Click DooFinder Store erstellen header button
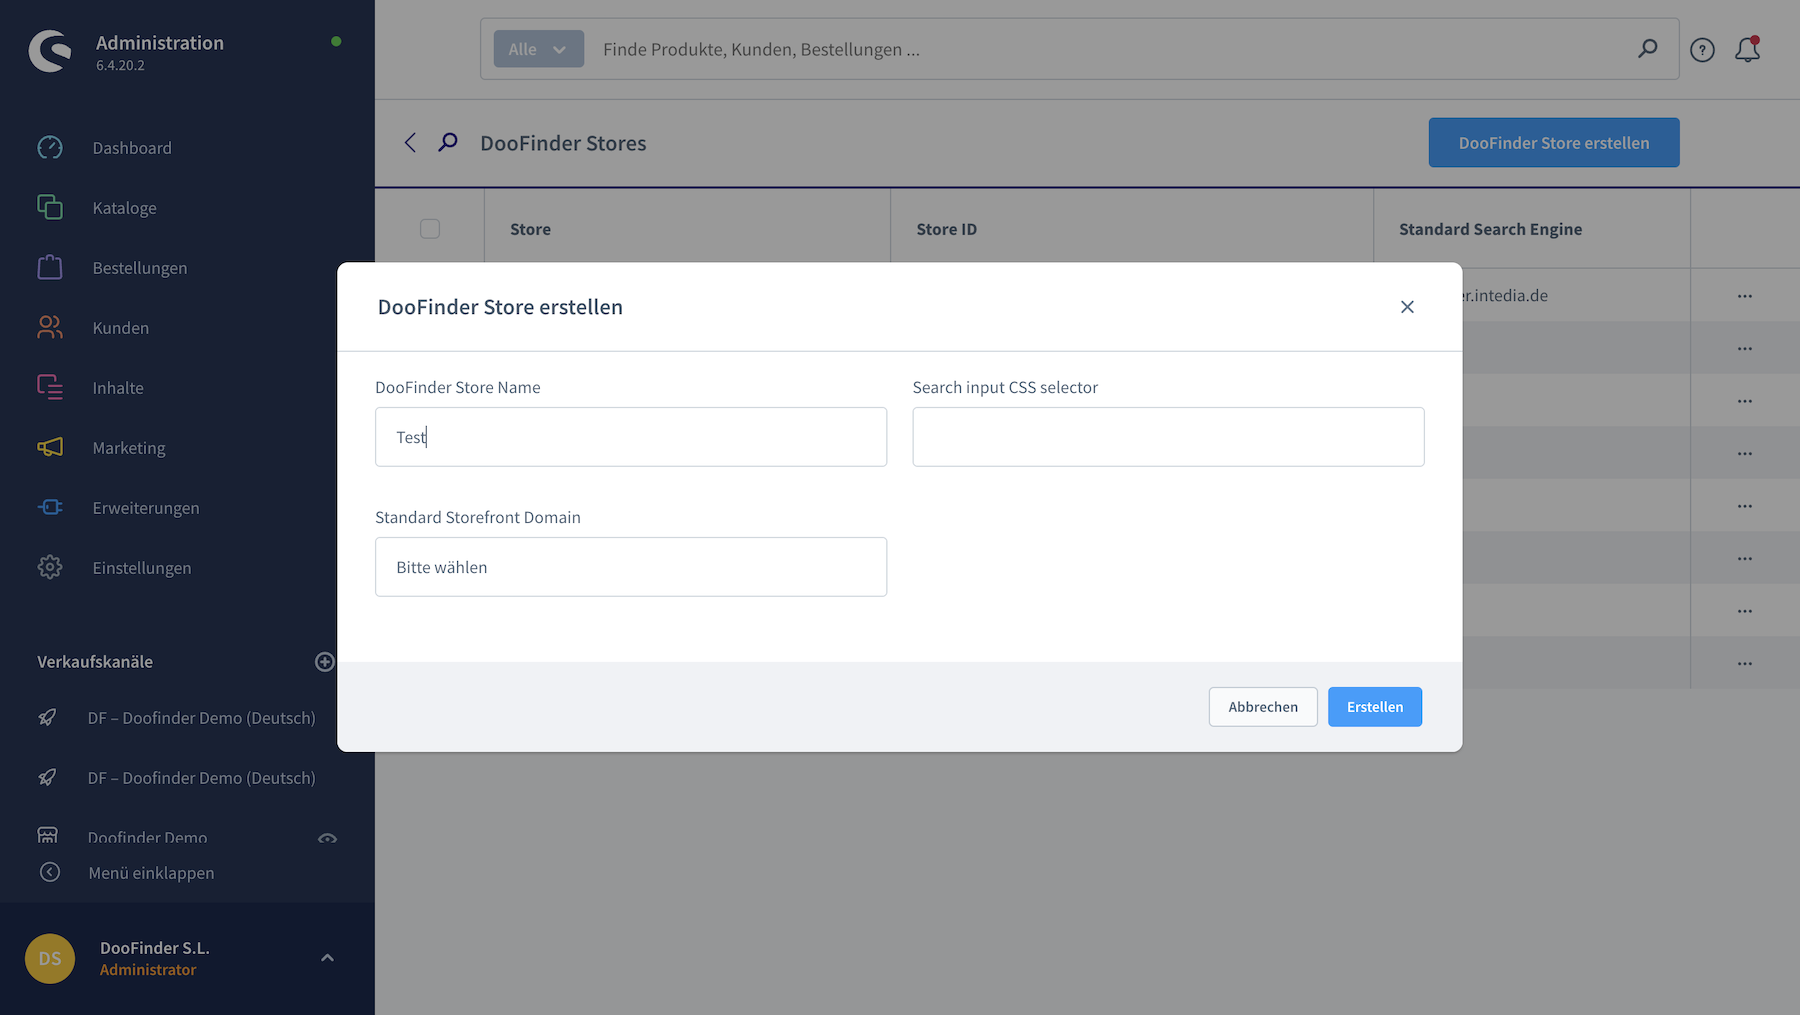This screenshot has height=1015, width=1800. [x=1554, y=143]
